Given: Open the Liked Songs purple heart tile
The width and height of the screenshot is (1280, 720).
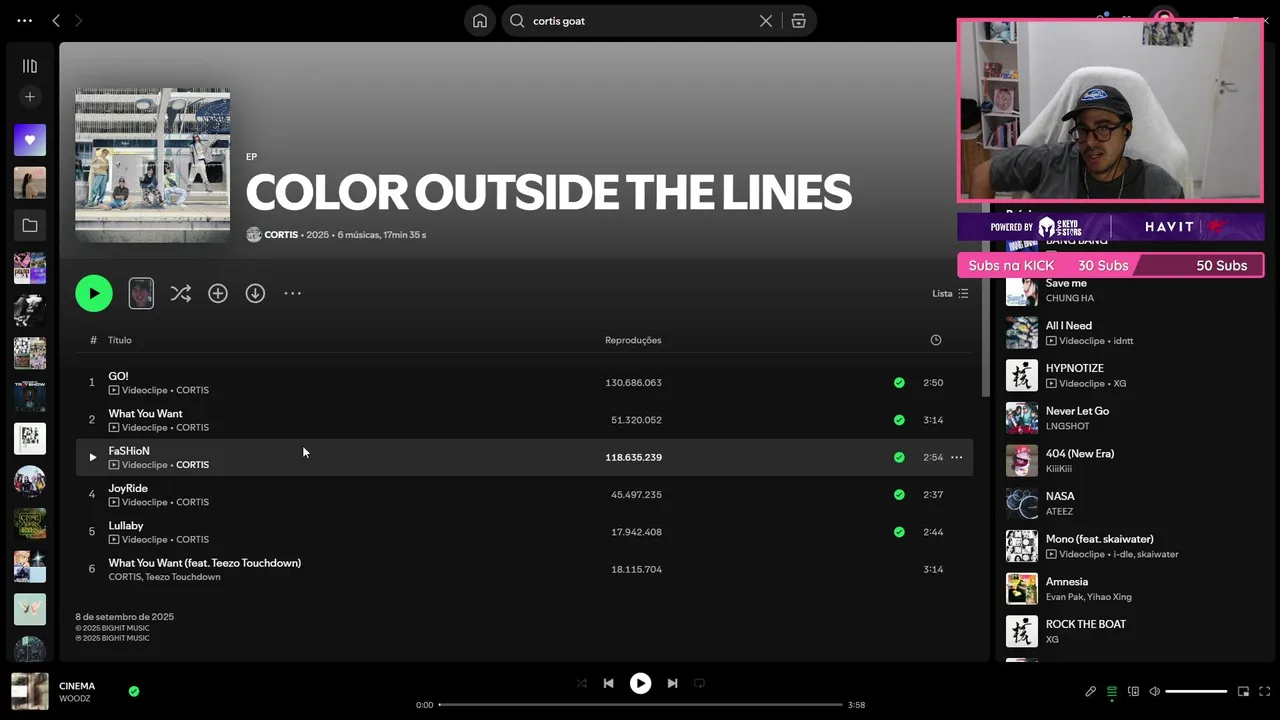Looking at the screenshot, I should [30, 140].
